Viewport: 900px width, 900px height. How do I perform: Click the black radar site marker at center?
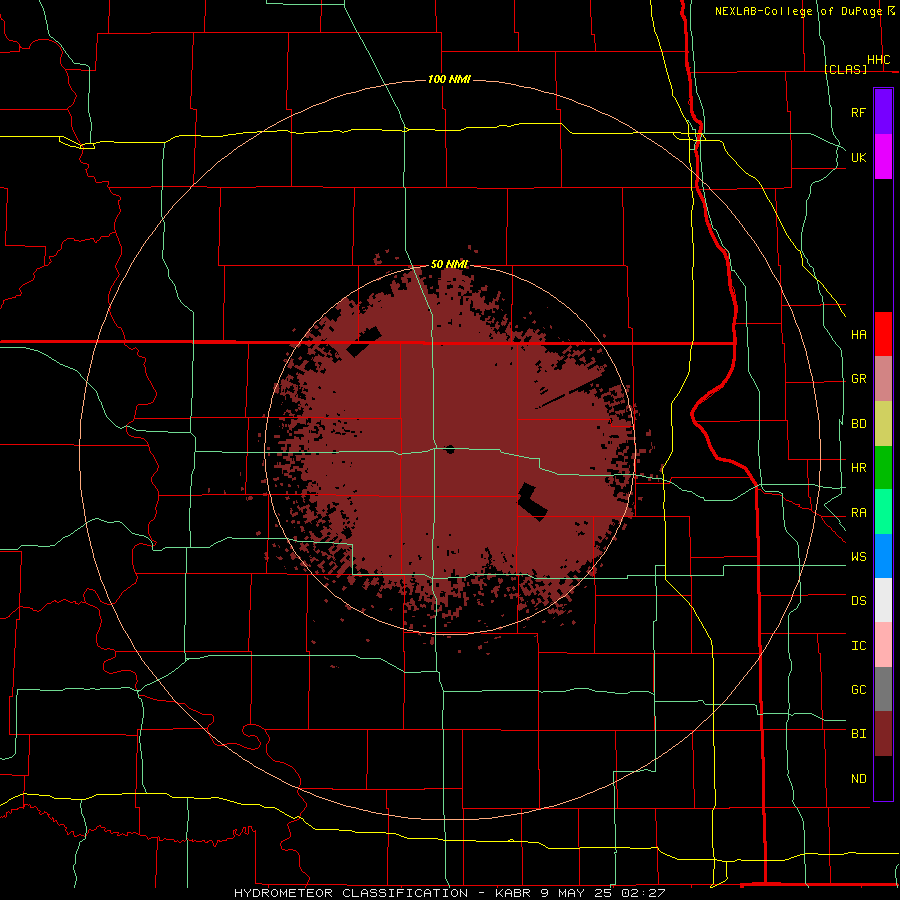click(450, 449)
